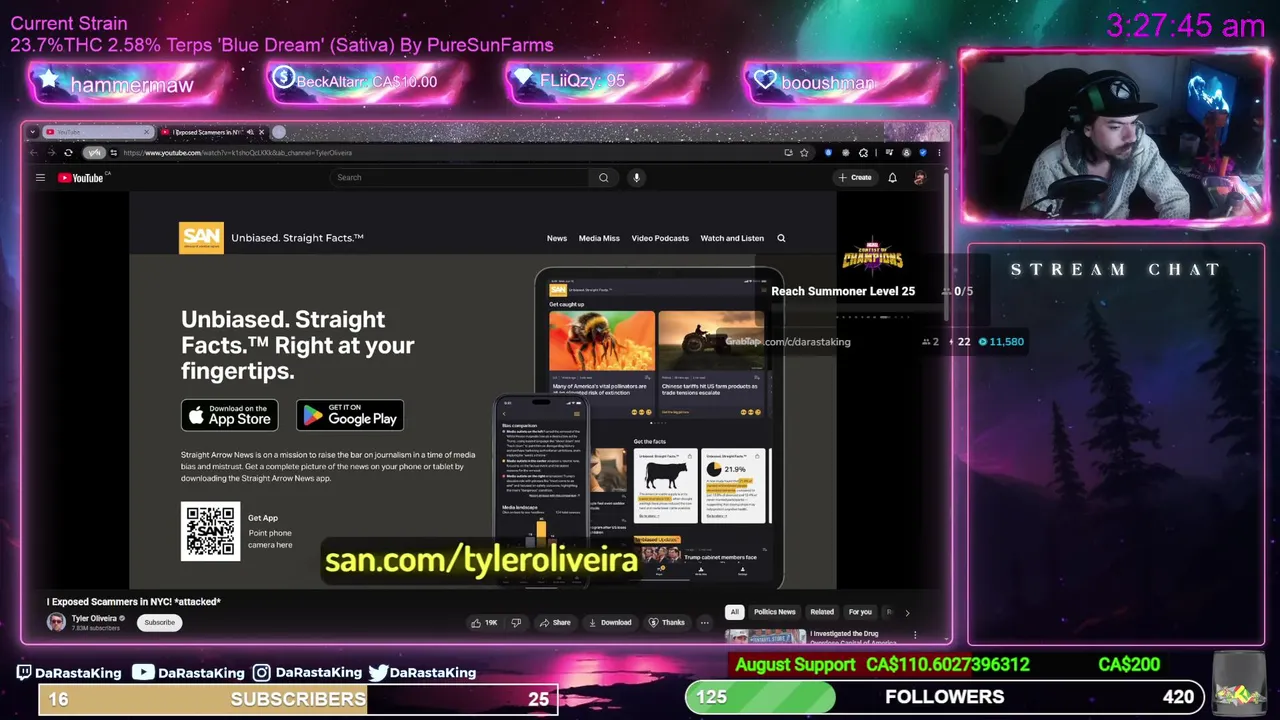Click the BeckAltarr CA$10.00 donation label
This screenshot has width=1280, height=720.
[367, 82]
